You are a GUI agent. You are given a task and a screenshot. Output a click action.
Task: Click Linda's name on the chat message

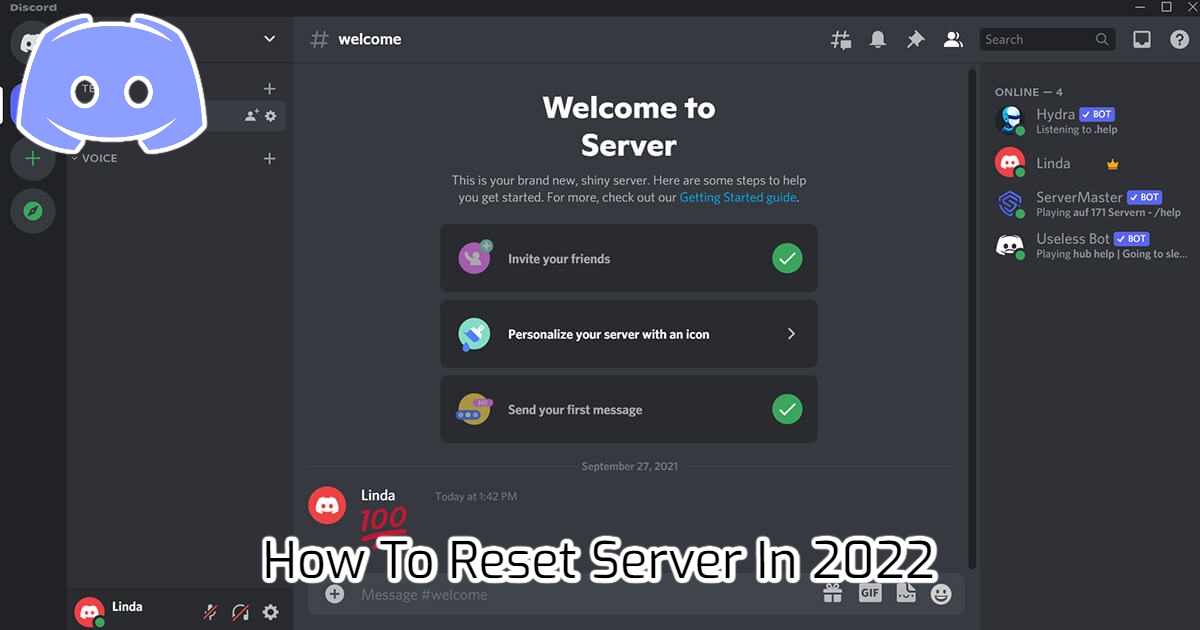click(x=378, y=495)
